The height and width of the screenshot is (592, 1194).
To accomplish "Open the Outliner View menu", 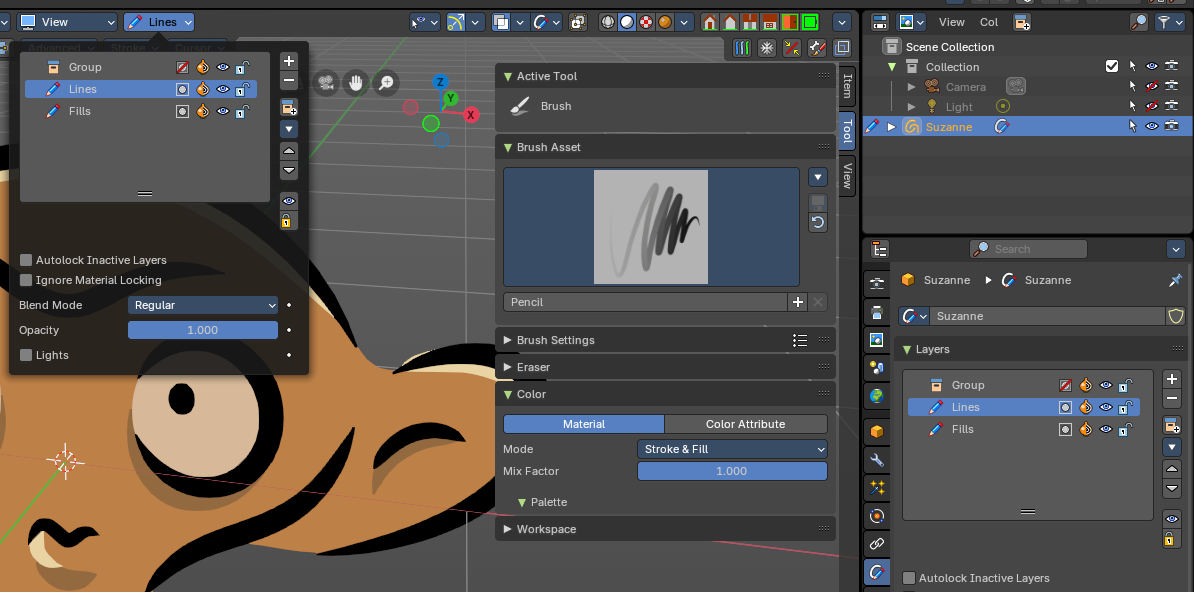I will coord(952,22).
